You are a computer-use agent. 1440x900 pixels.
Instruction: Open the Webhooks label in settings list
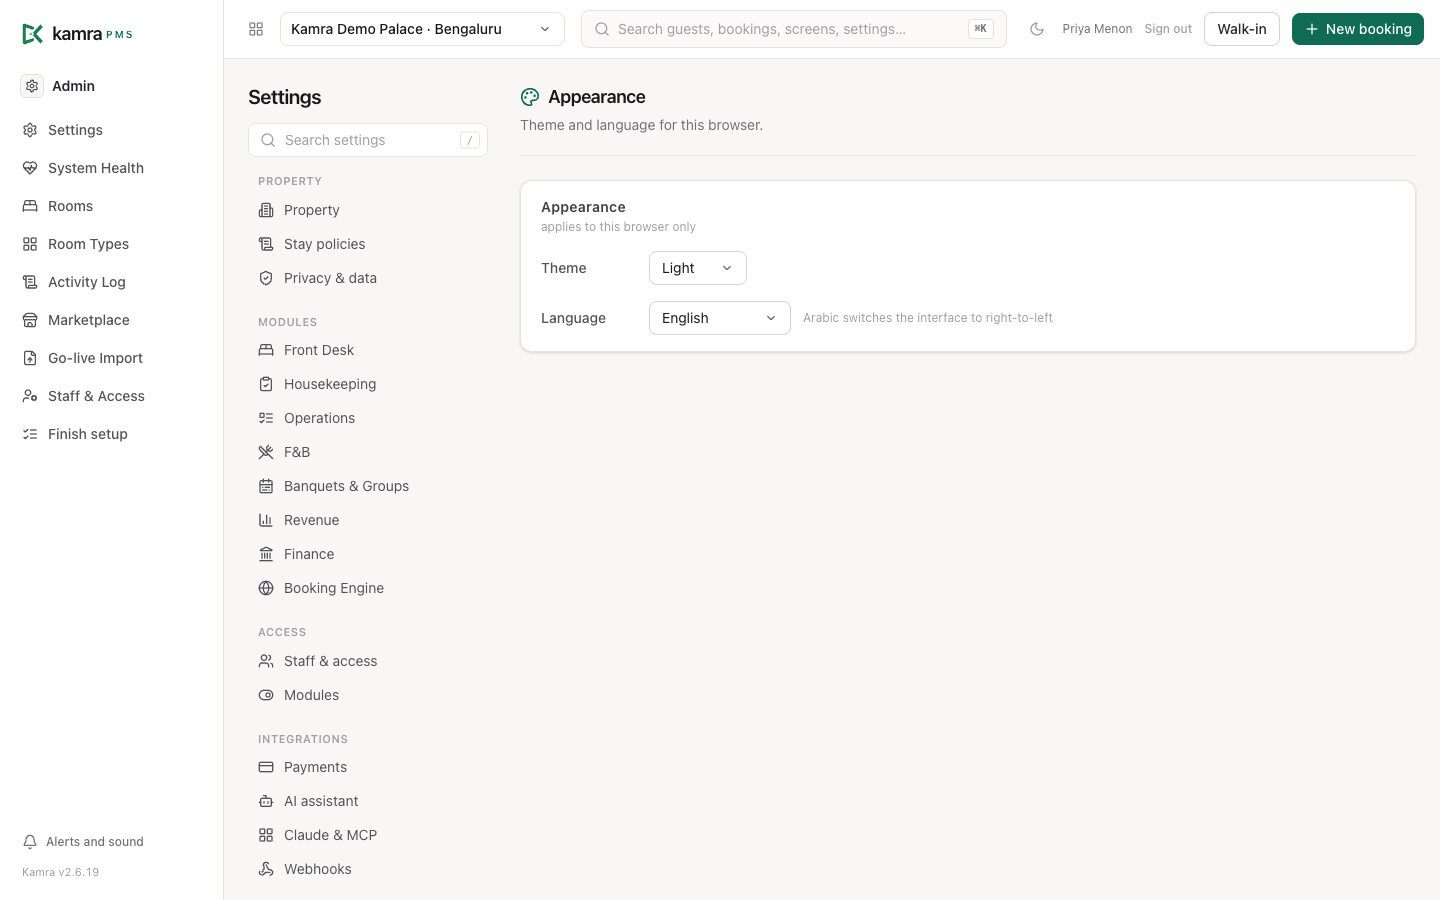point(318,869)
